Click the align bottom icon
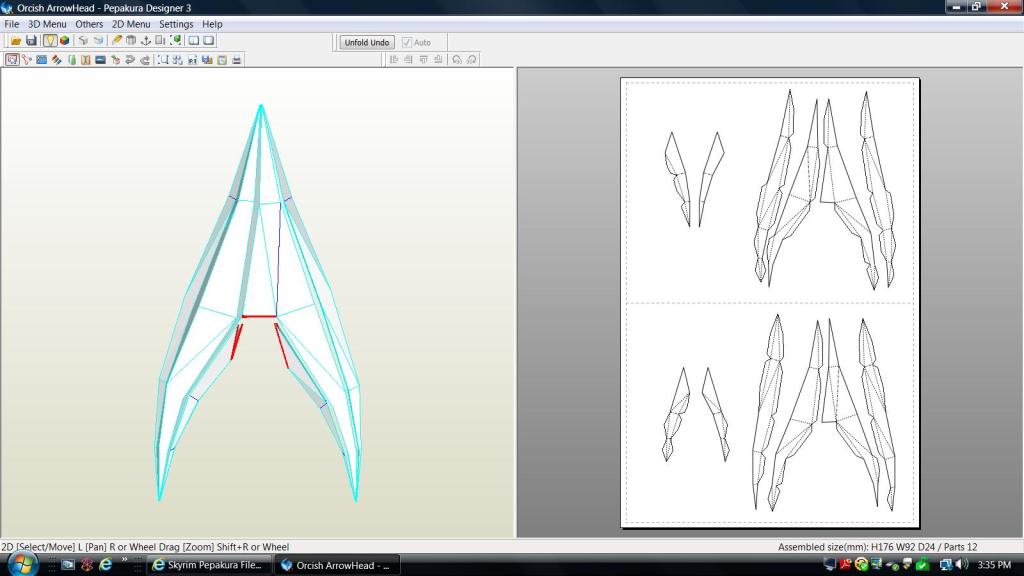 (438, 59)
